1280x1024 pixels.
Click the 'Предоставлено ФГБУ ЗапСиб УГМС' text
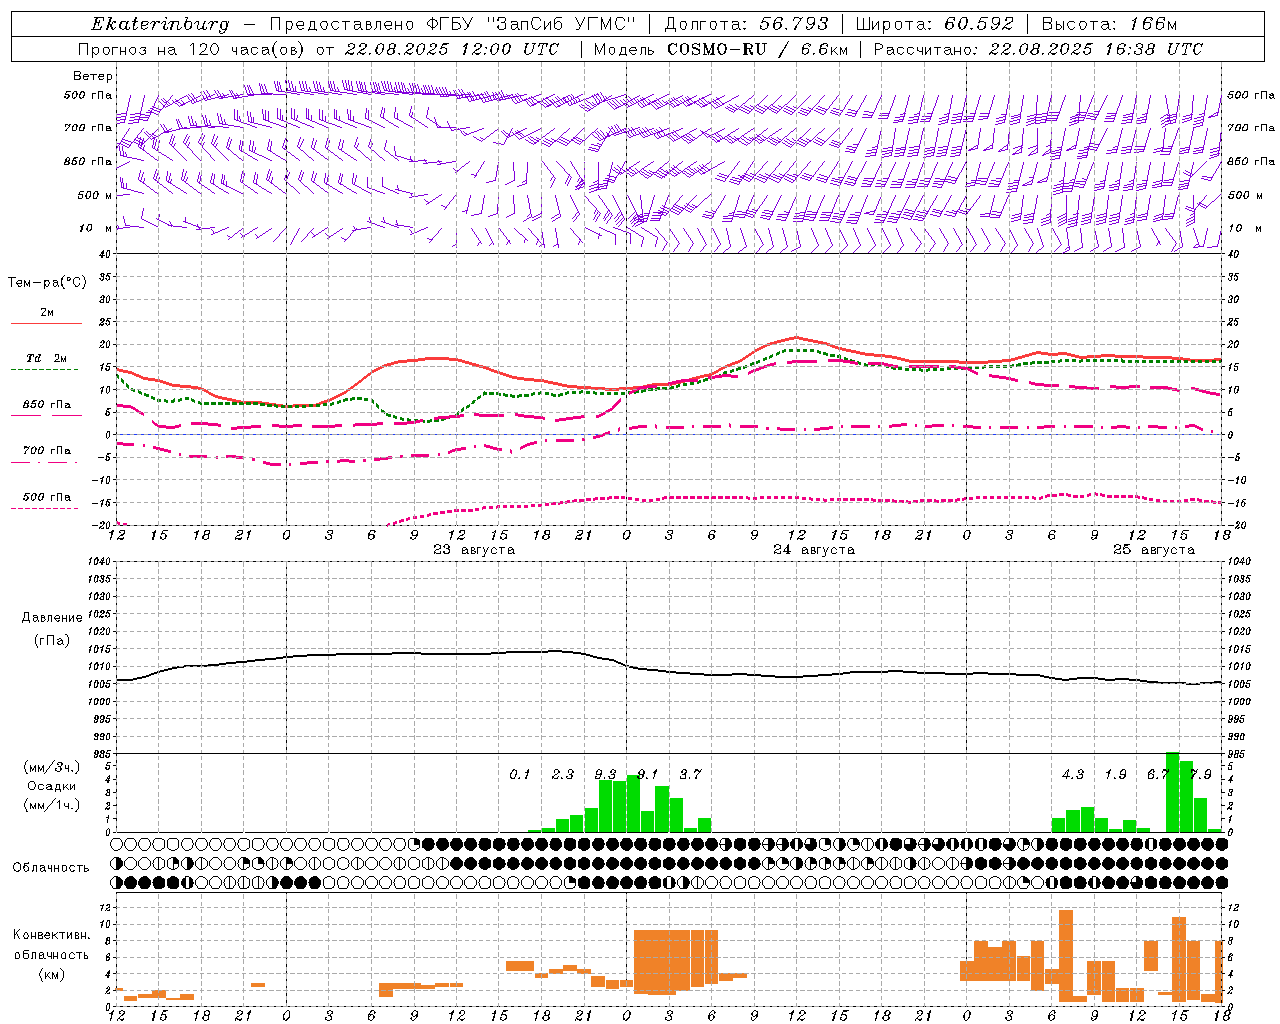[453, 24]
